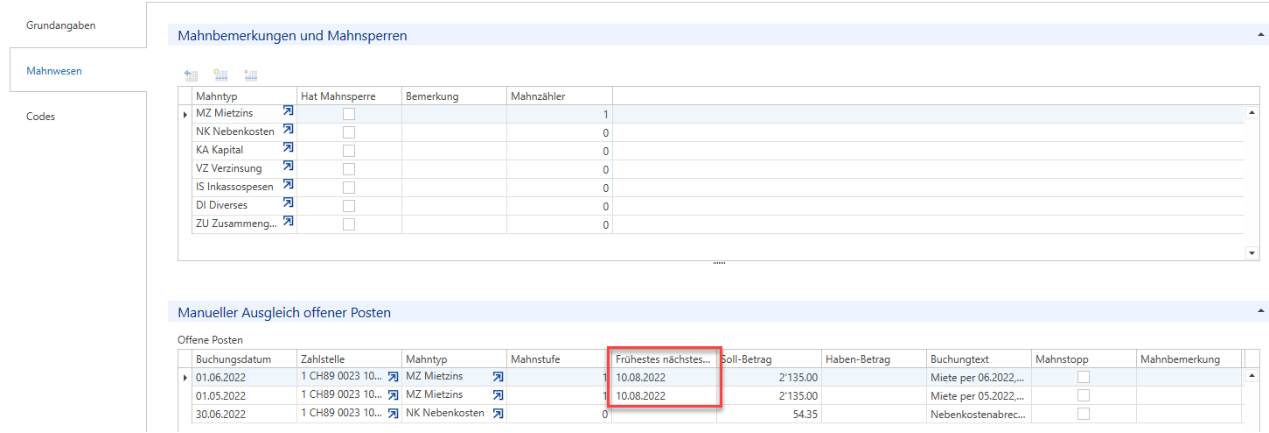
Task: Click Buchungstext 'Miete per 06.2022,...'
Action: tap(979, 377)
